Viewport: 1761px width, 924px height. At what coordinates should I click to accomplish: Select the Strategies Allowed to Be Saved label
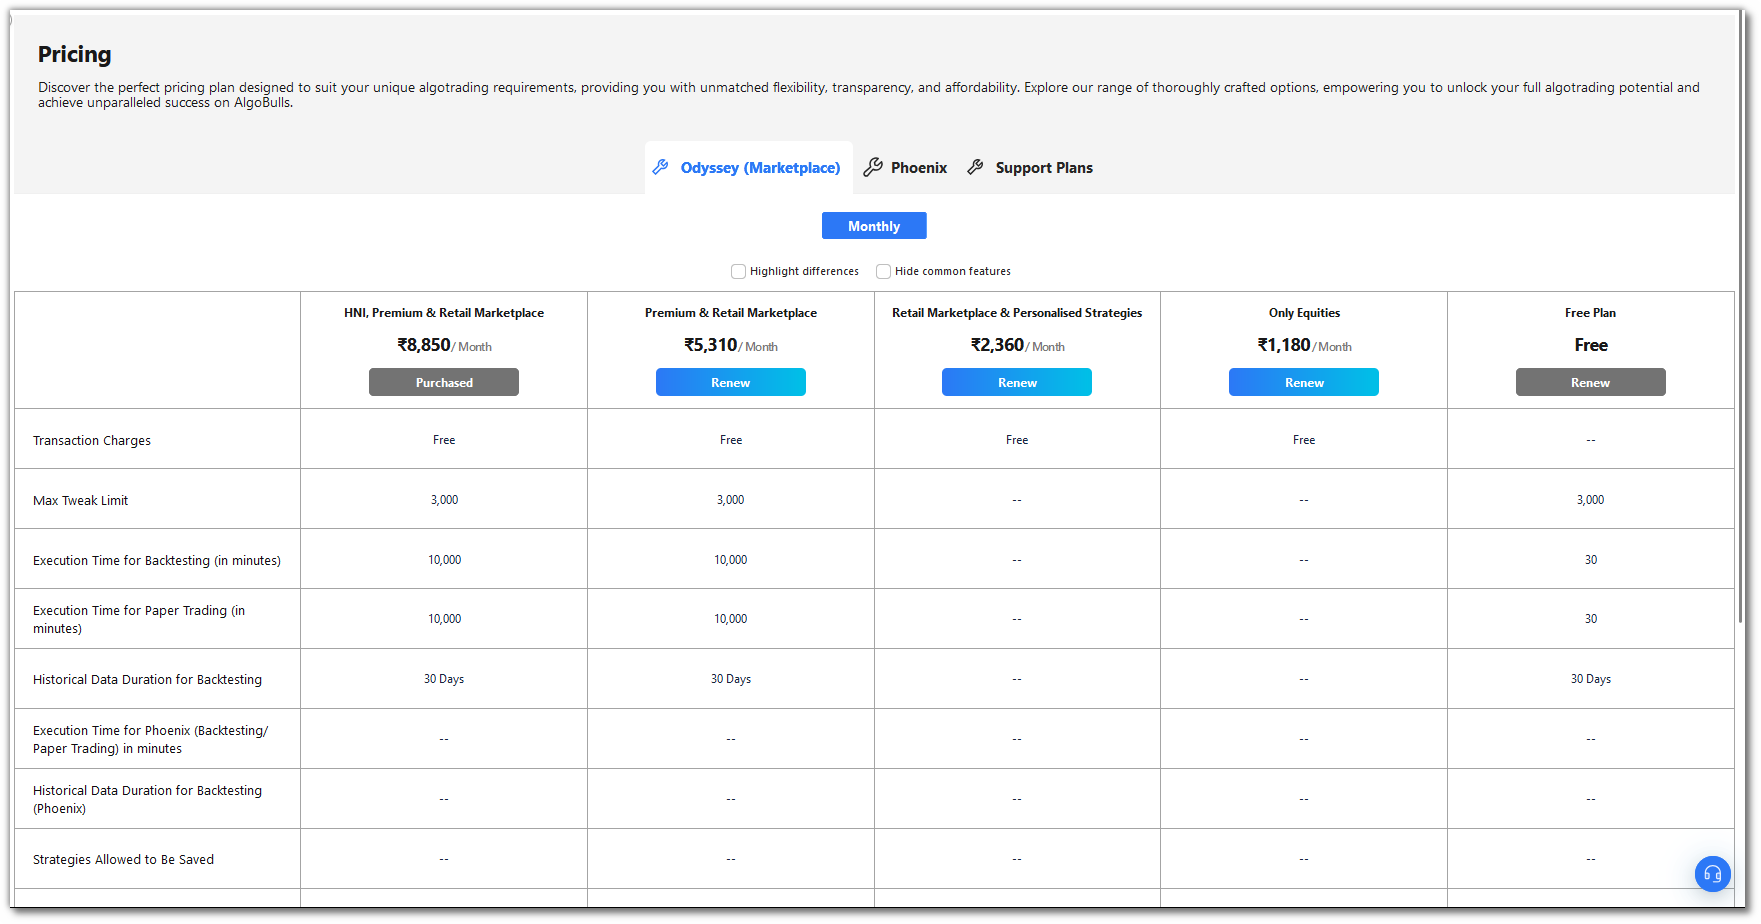(124, 860)
